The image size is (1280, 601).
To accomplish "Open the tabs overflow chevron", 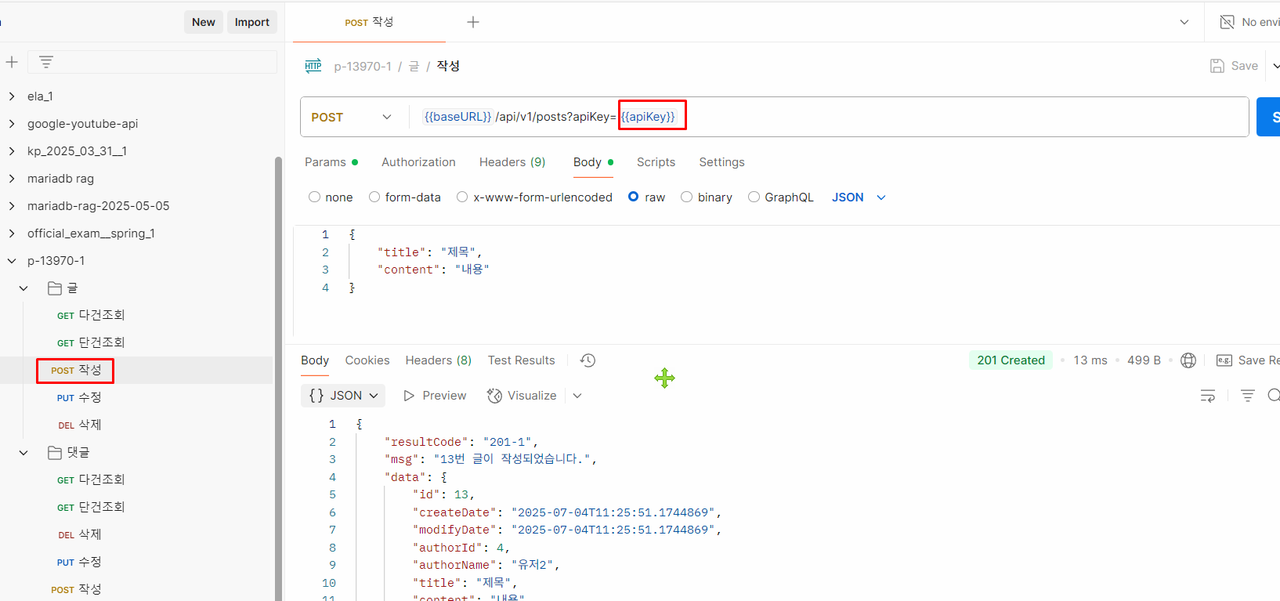I will pyautogui.click(x=1185, y=22).
